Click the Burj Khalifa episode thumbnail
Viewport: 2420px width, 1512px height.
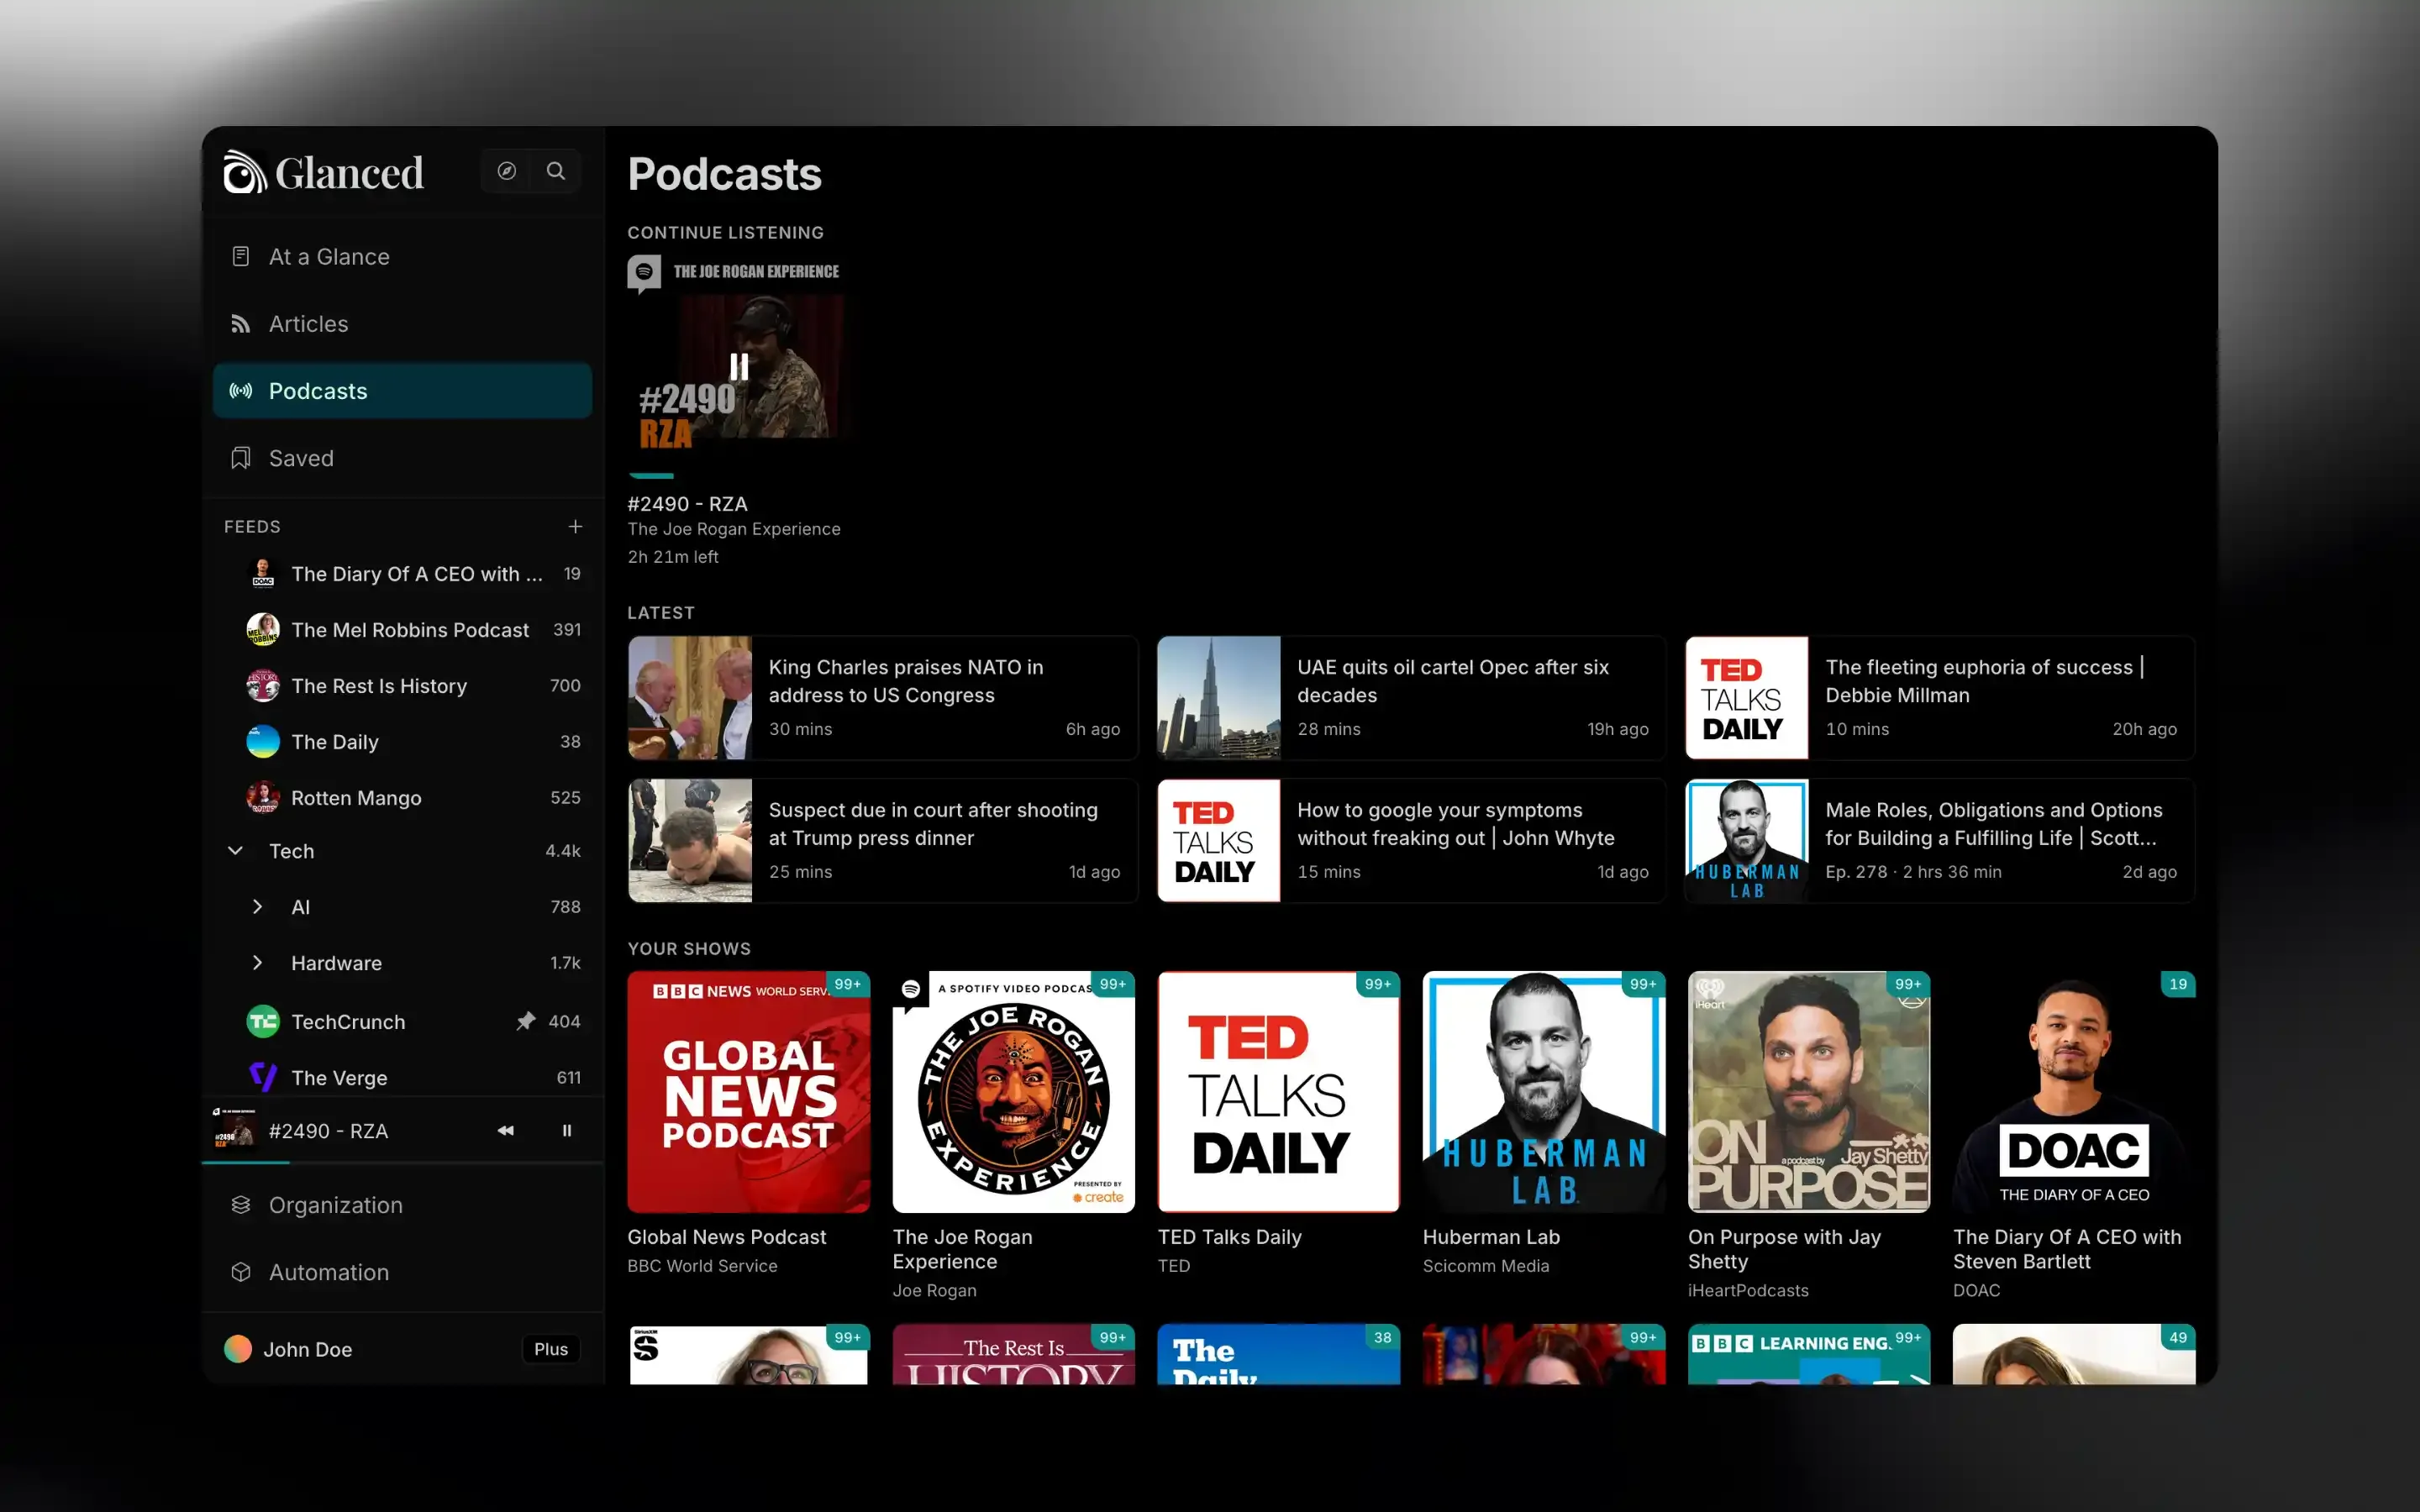coord(1219,698)
